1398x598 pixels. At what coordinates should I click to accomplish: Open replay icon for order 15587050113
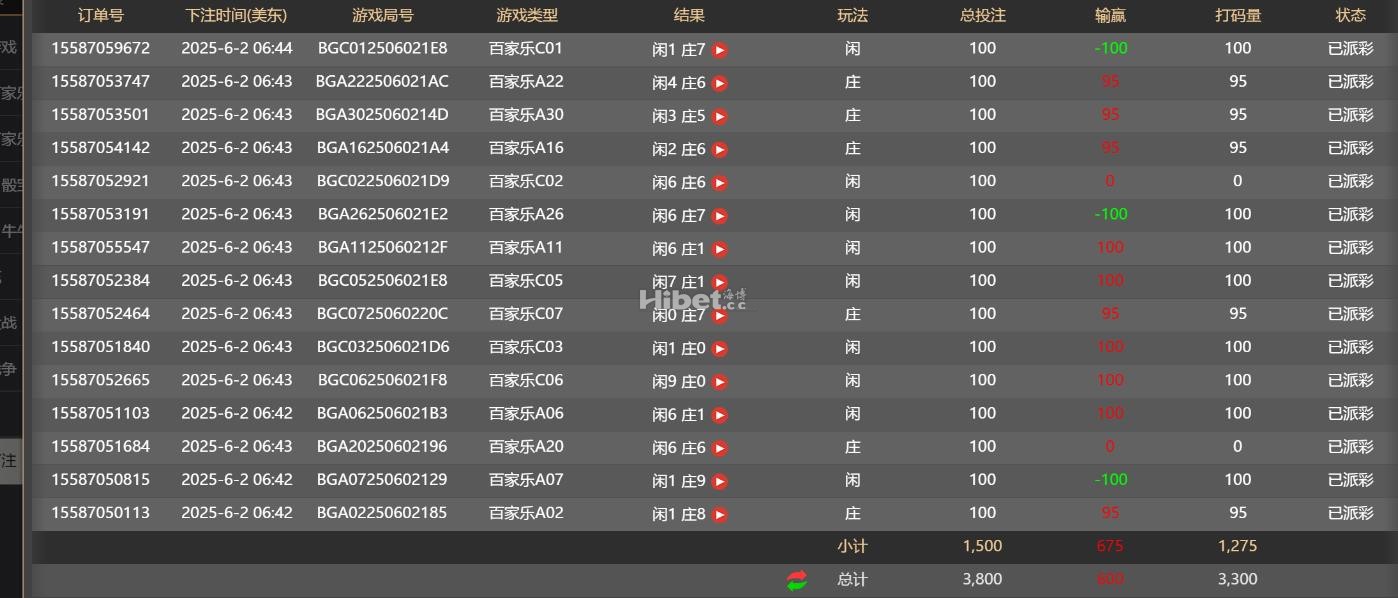(x=719, y=515)
